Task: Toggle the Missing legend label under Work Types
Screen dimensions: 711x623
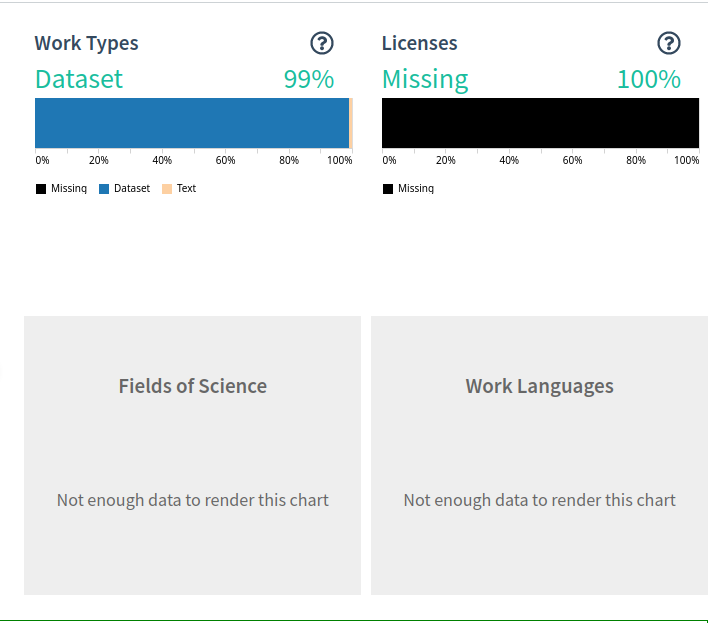Action: click(x=69, y=188)
